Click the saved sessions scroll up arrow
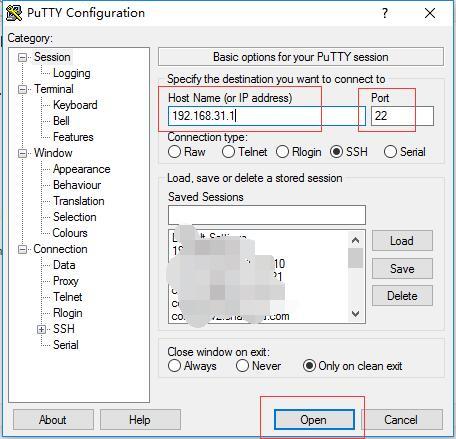The width and height of the screenshot is (456, 439). pyautogui.click(x=355, y=240)
